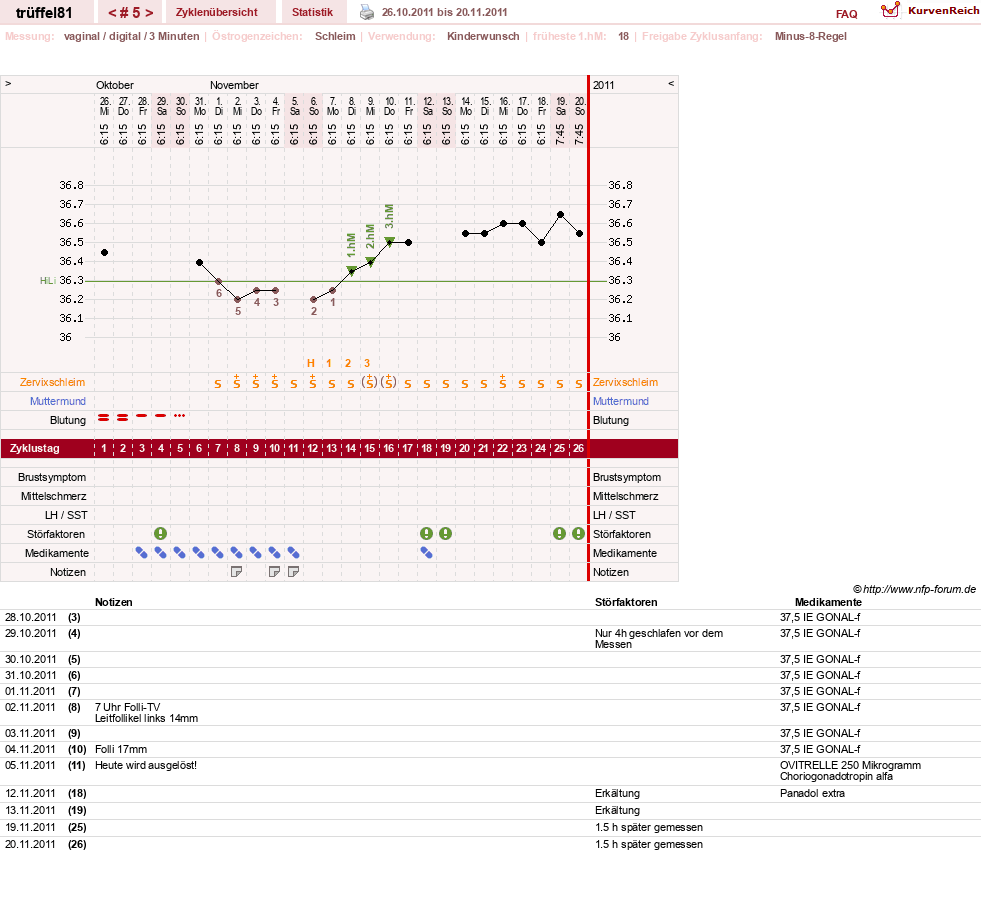
Task: Click the KurvenReich logo icon
Action: click(x=890, y=10)
